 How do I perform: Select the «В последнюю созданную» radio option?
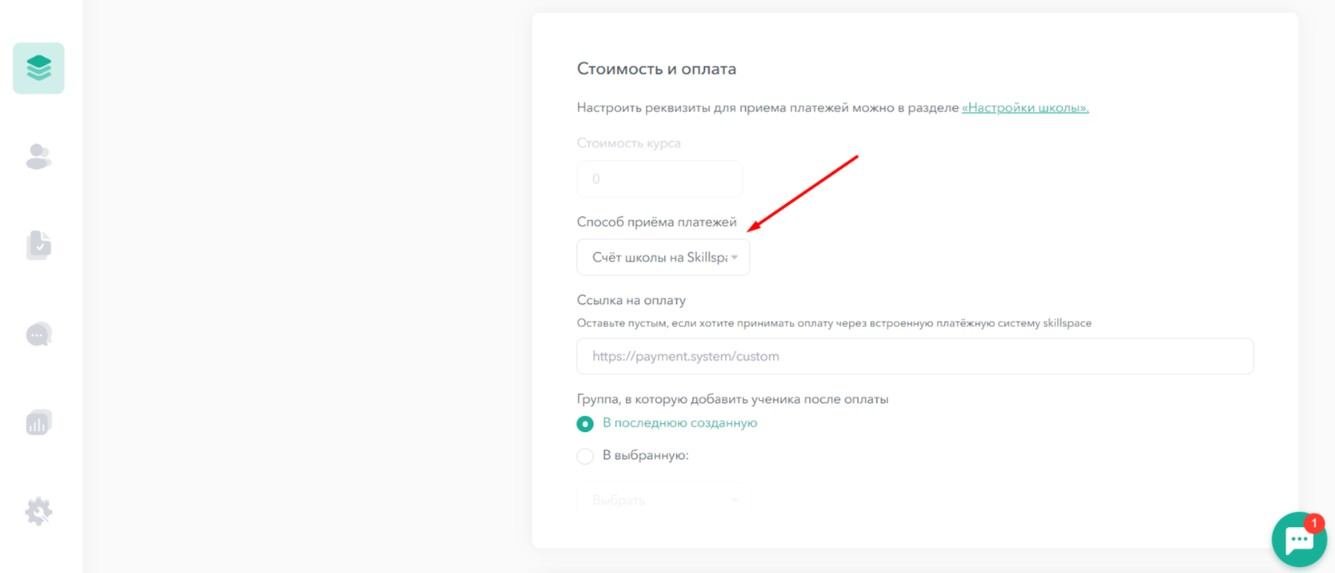[x=585, y=424]
